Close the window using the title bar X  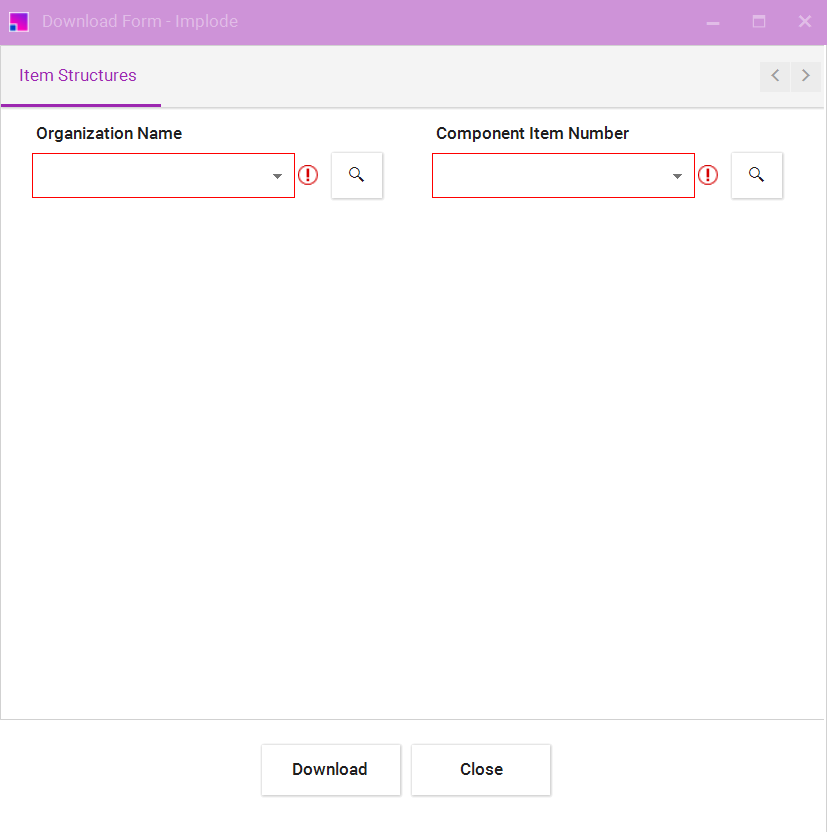(x=804, y=22)
